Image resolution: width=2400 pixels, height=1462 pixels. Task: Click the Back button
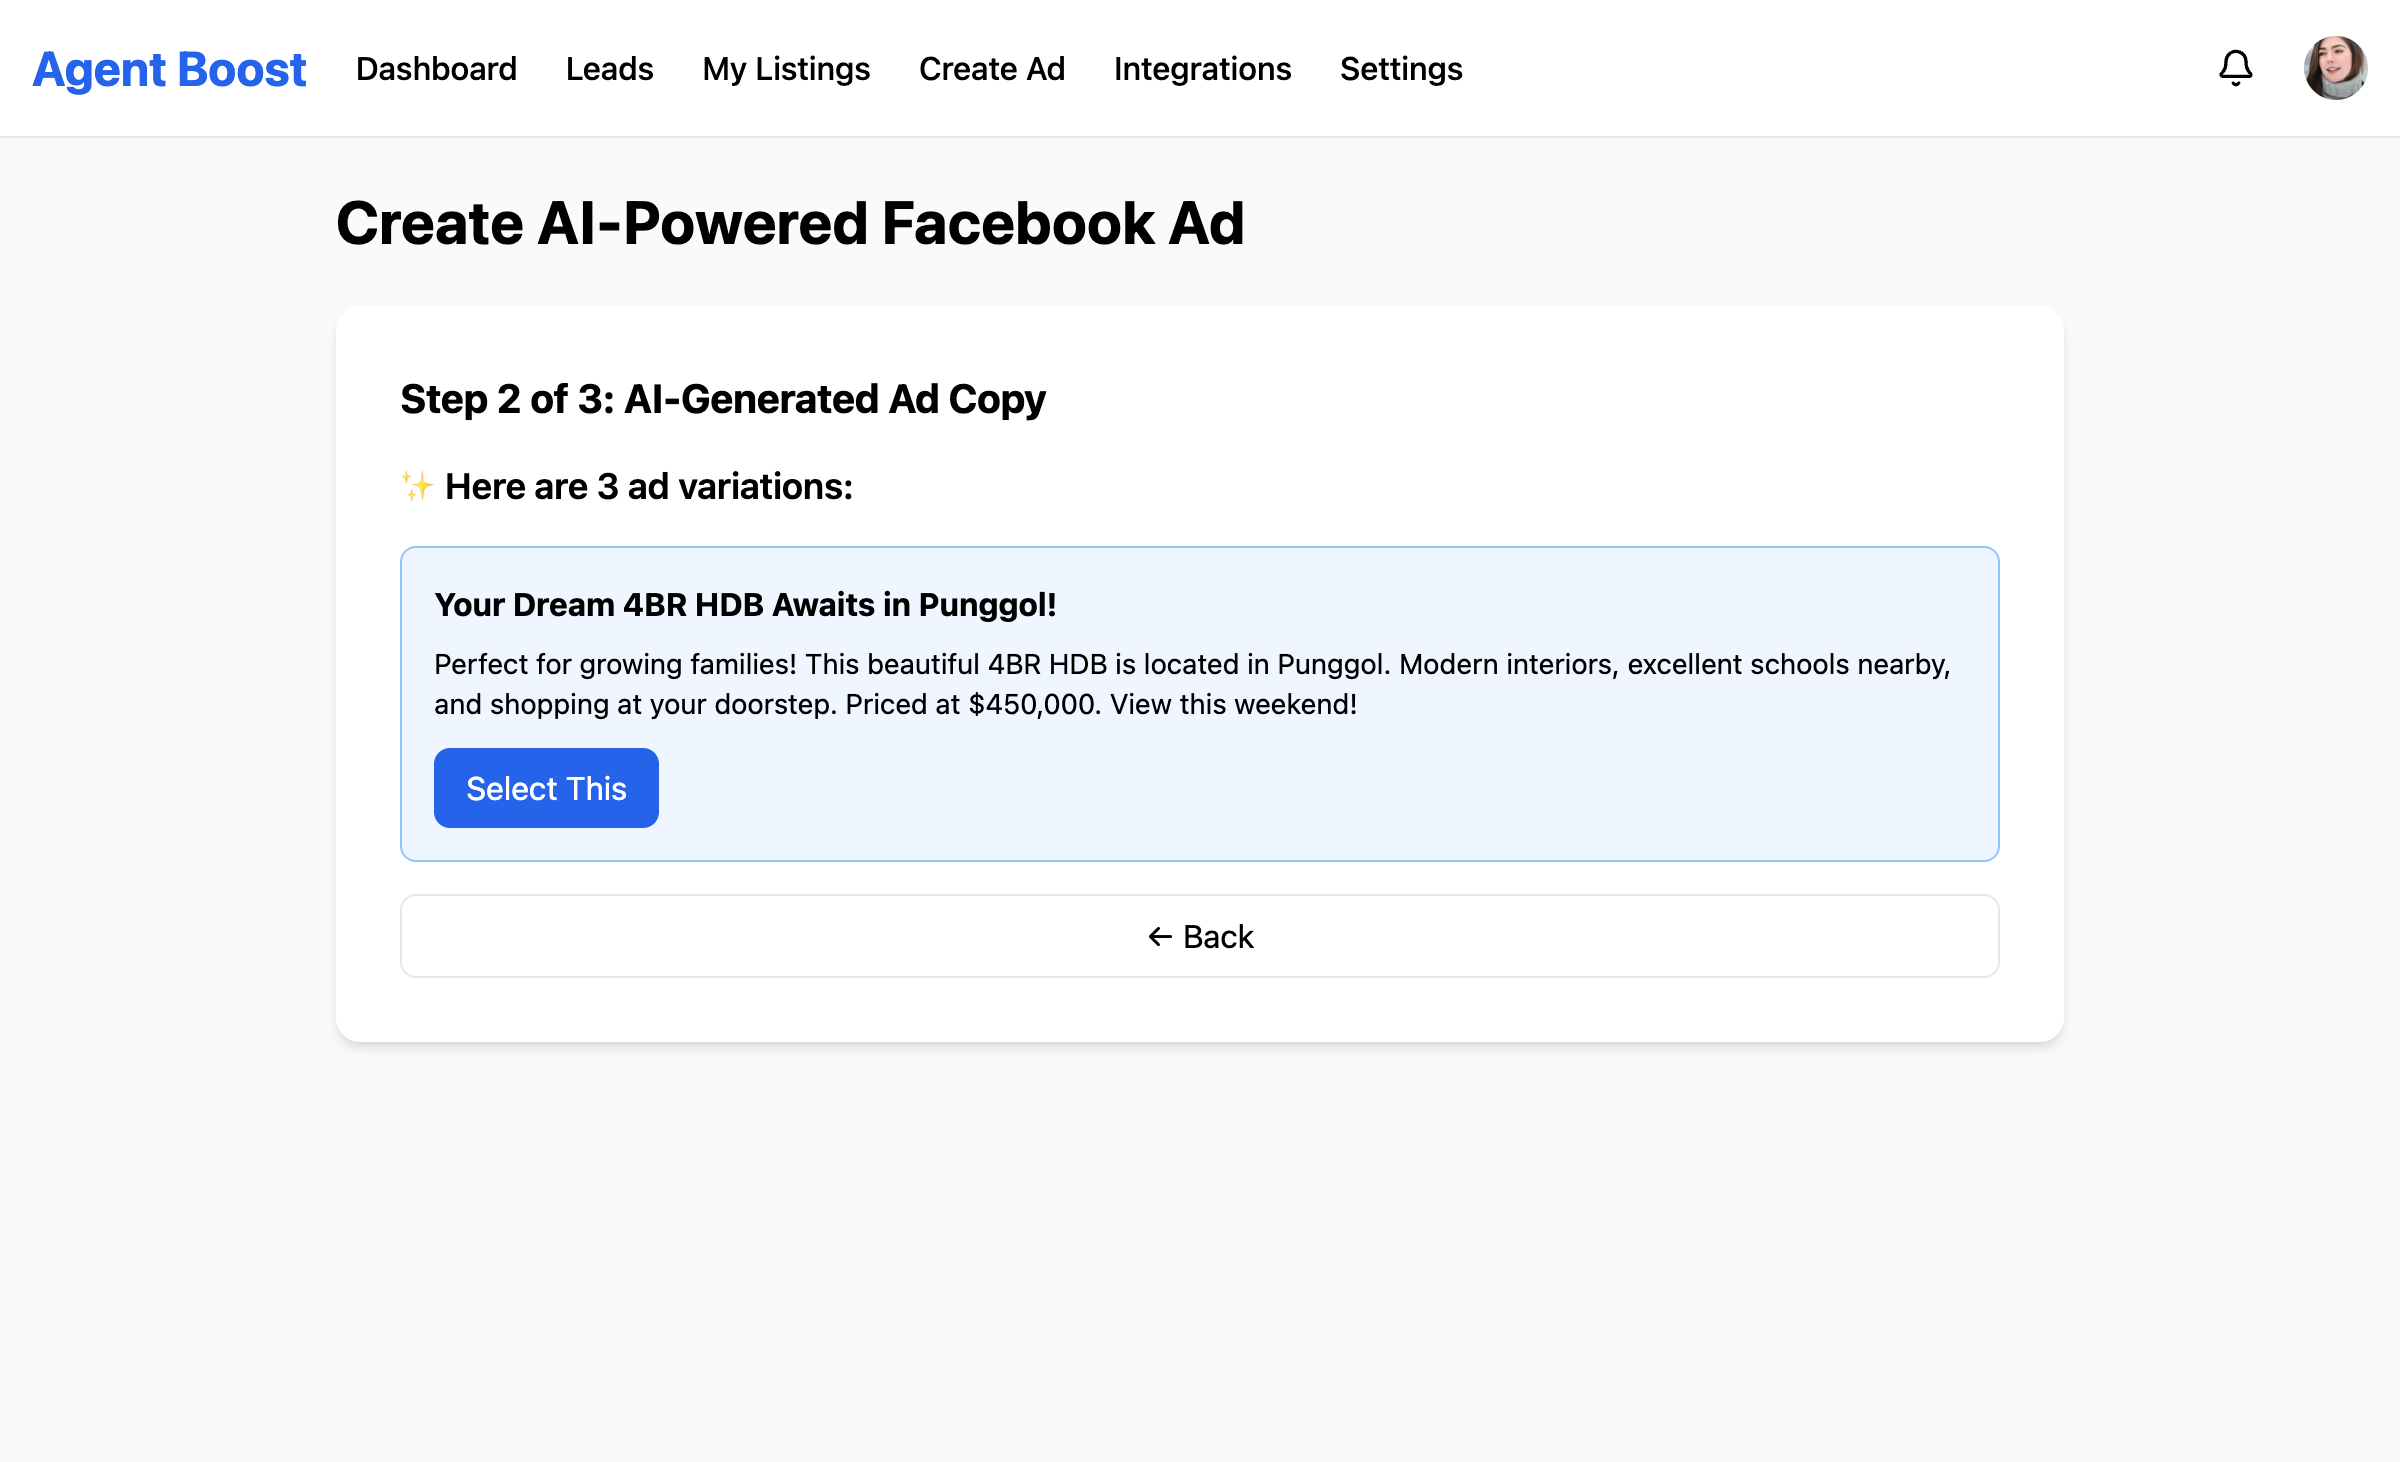[x=1199, y=936]
